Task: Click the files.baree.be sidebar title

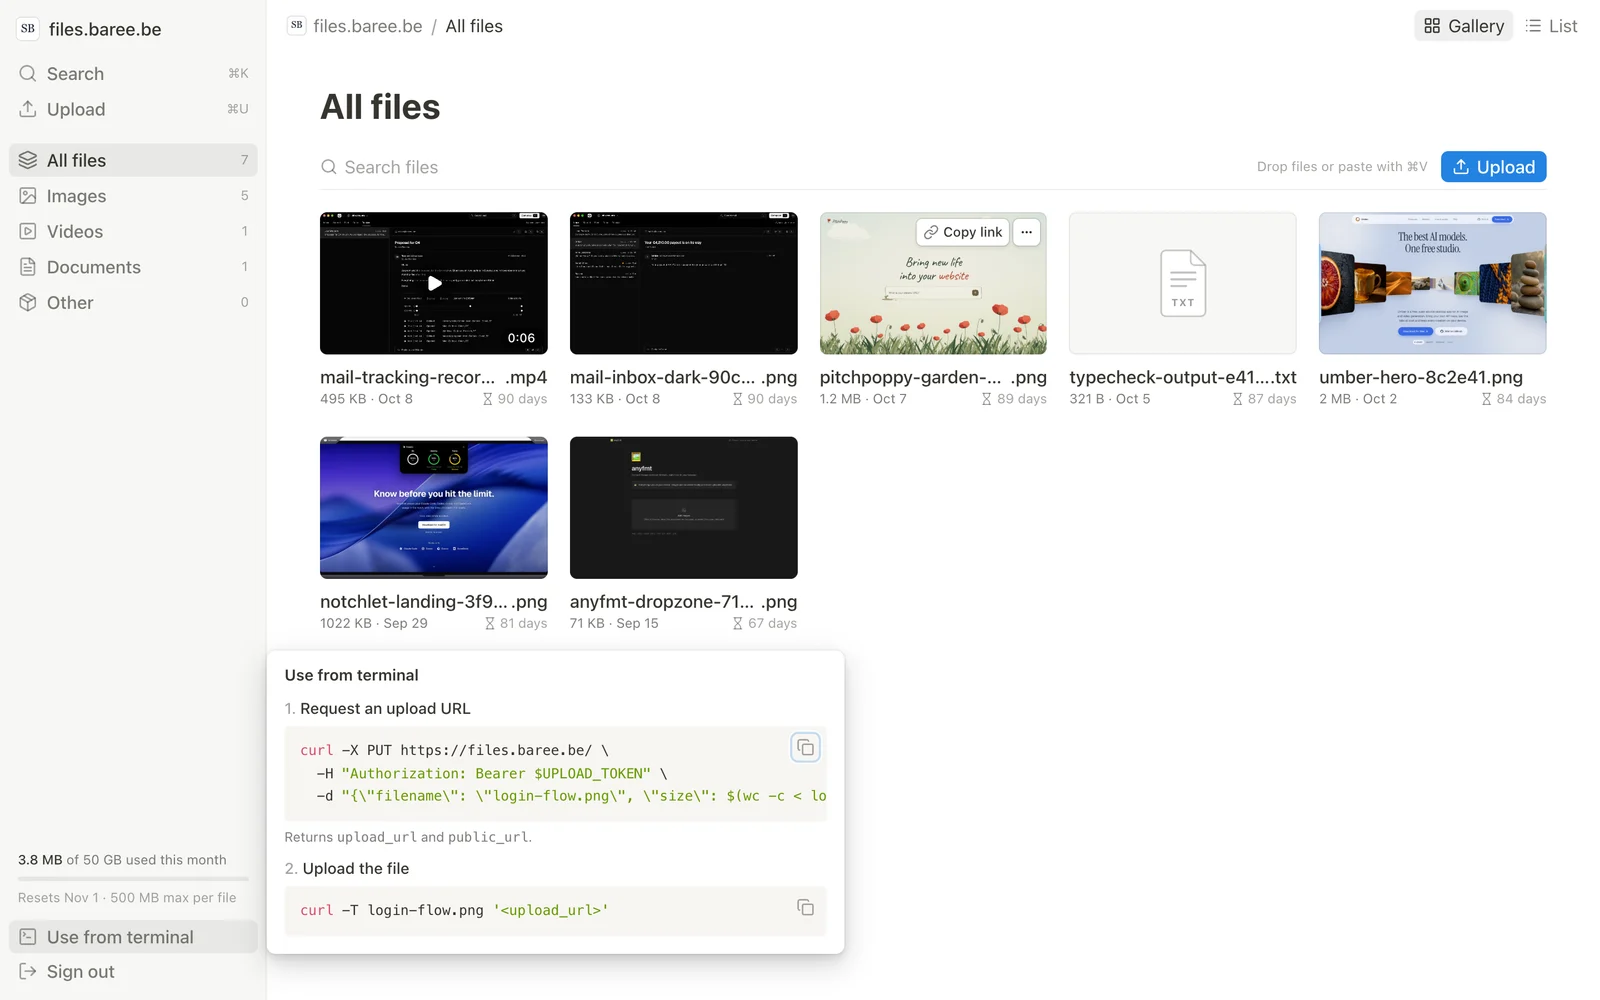Action: point(105,29)
